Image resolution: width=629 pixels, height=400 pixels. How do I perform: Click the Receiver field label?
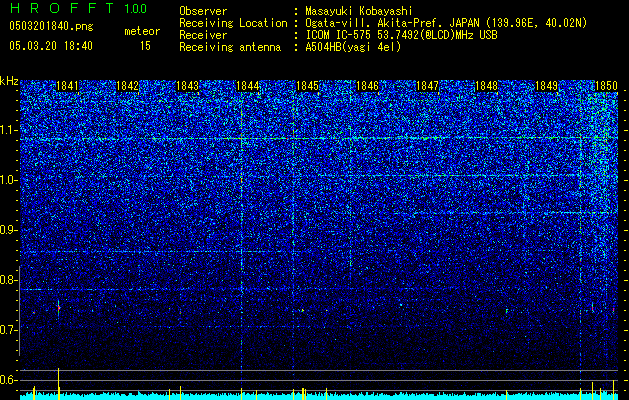pyautogui.click(x=203, y=35)
